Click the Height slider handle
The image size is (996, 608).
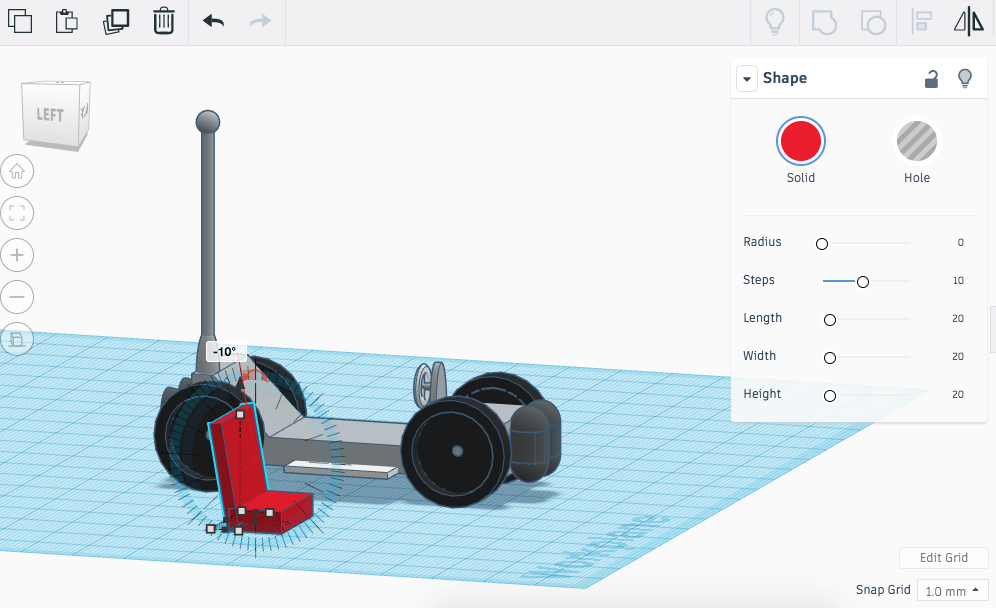pyautogui.click(x=830, y=396)
